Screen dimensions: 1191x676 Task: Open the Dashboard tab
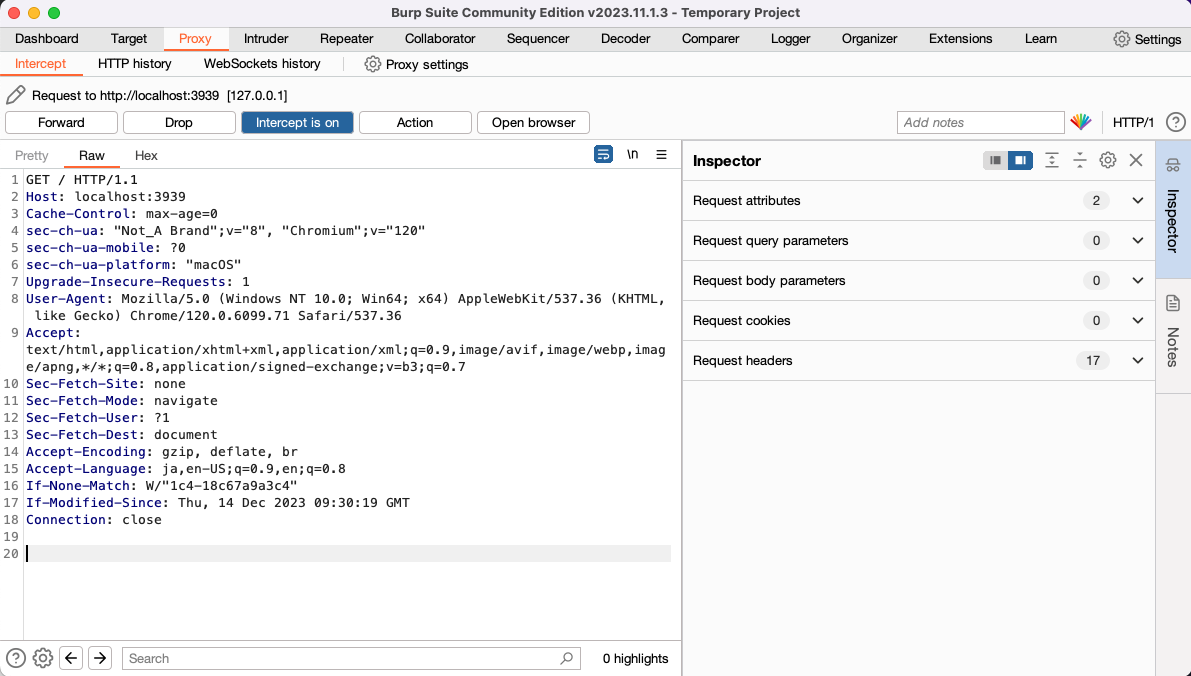tap(46, 39)
